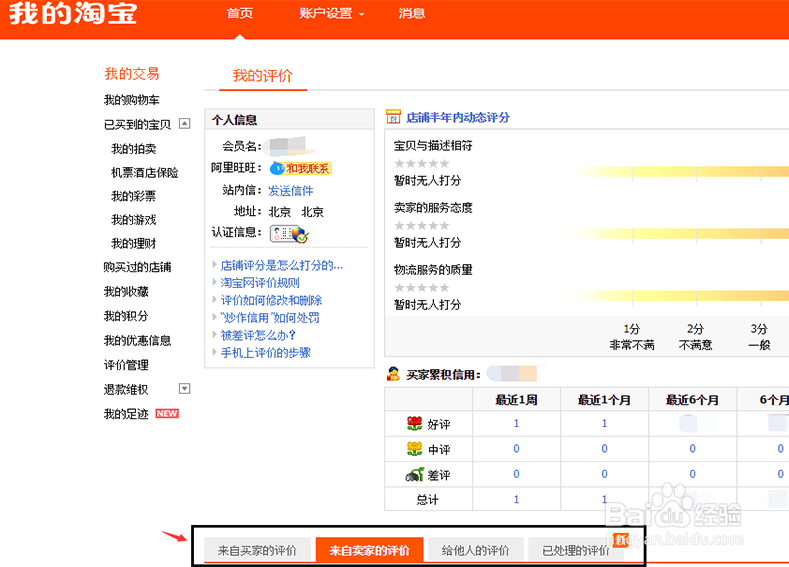Image resolution: width=789 pixels, height=567 pixels.
Task: Click 好评 count for 最近1周
Action: pyautogui.click(x=516, y=424)
